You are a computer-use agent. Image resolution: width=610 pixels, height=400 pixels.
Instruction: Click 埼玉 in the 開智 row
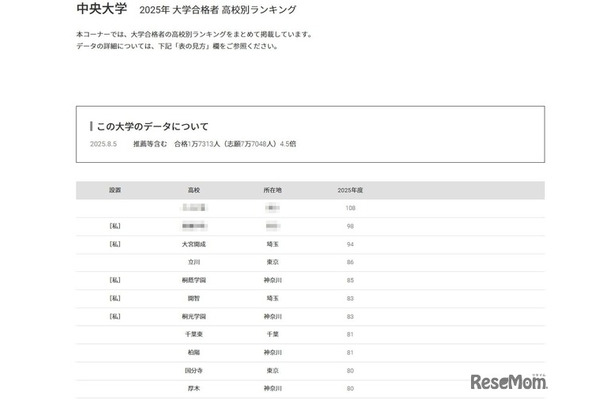point(272,298)
